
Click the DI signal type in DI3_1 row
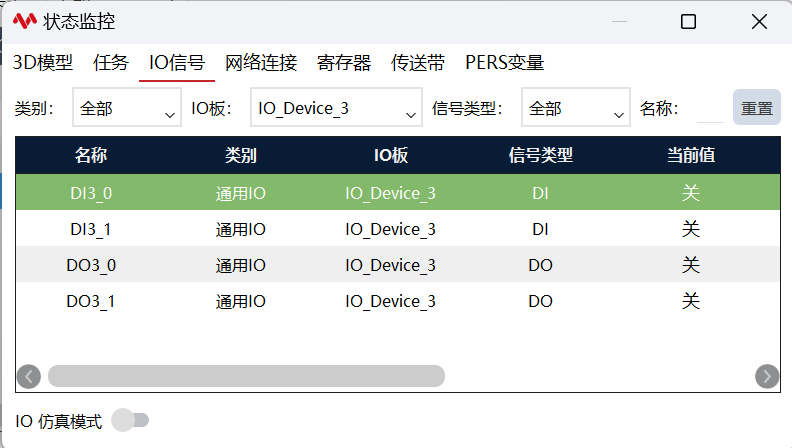coord(540,229)
